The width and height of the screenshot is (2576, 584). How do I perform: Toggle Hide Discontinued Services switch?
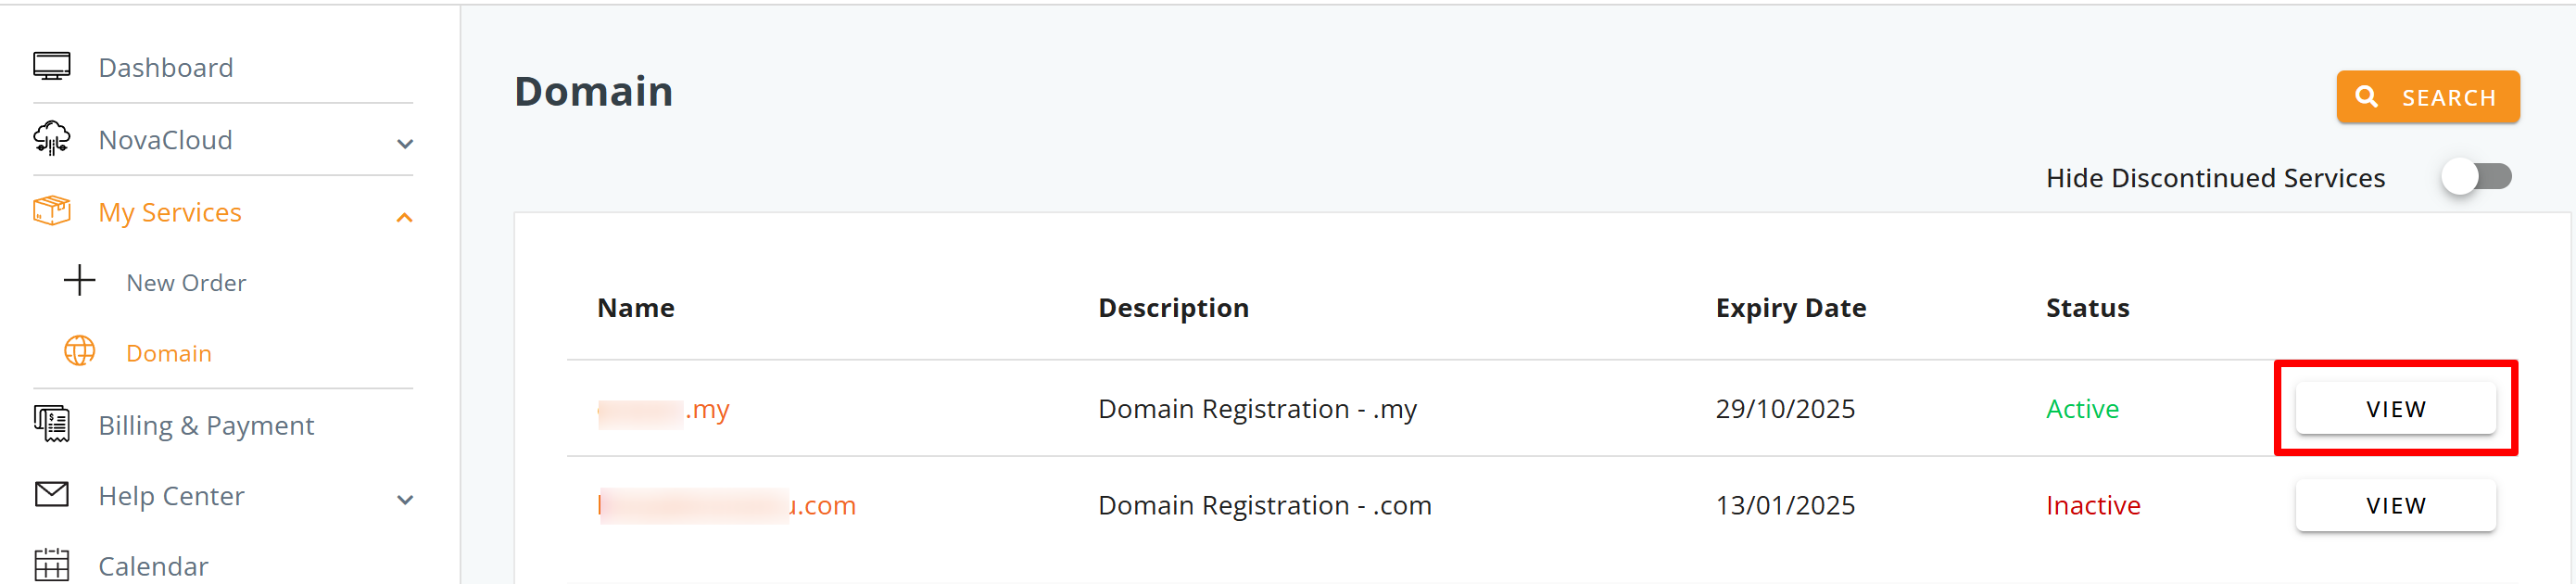tap(2476, 177)
